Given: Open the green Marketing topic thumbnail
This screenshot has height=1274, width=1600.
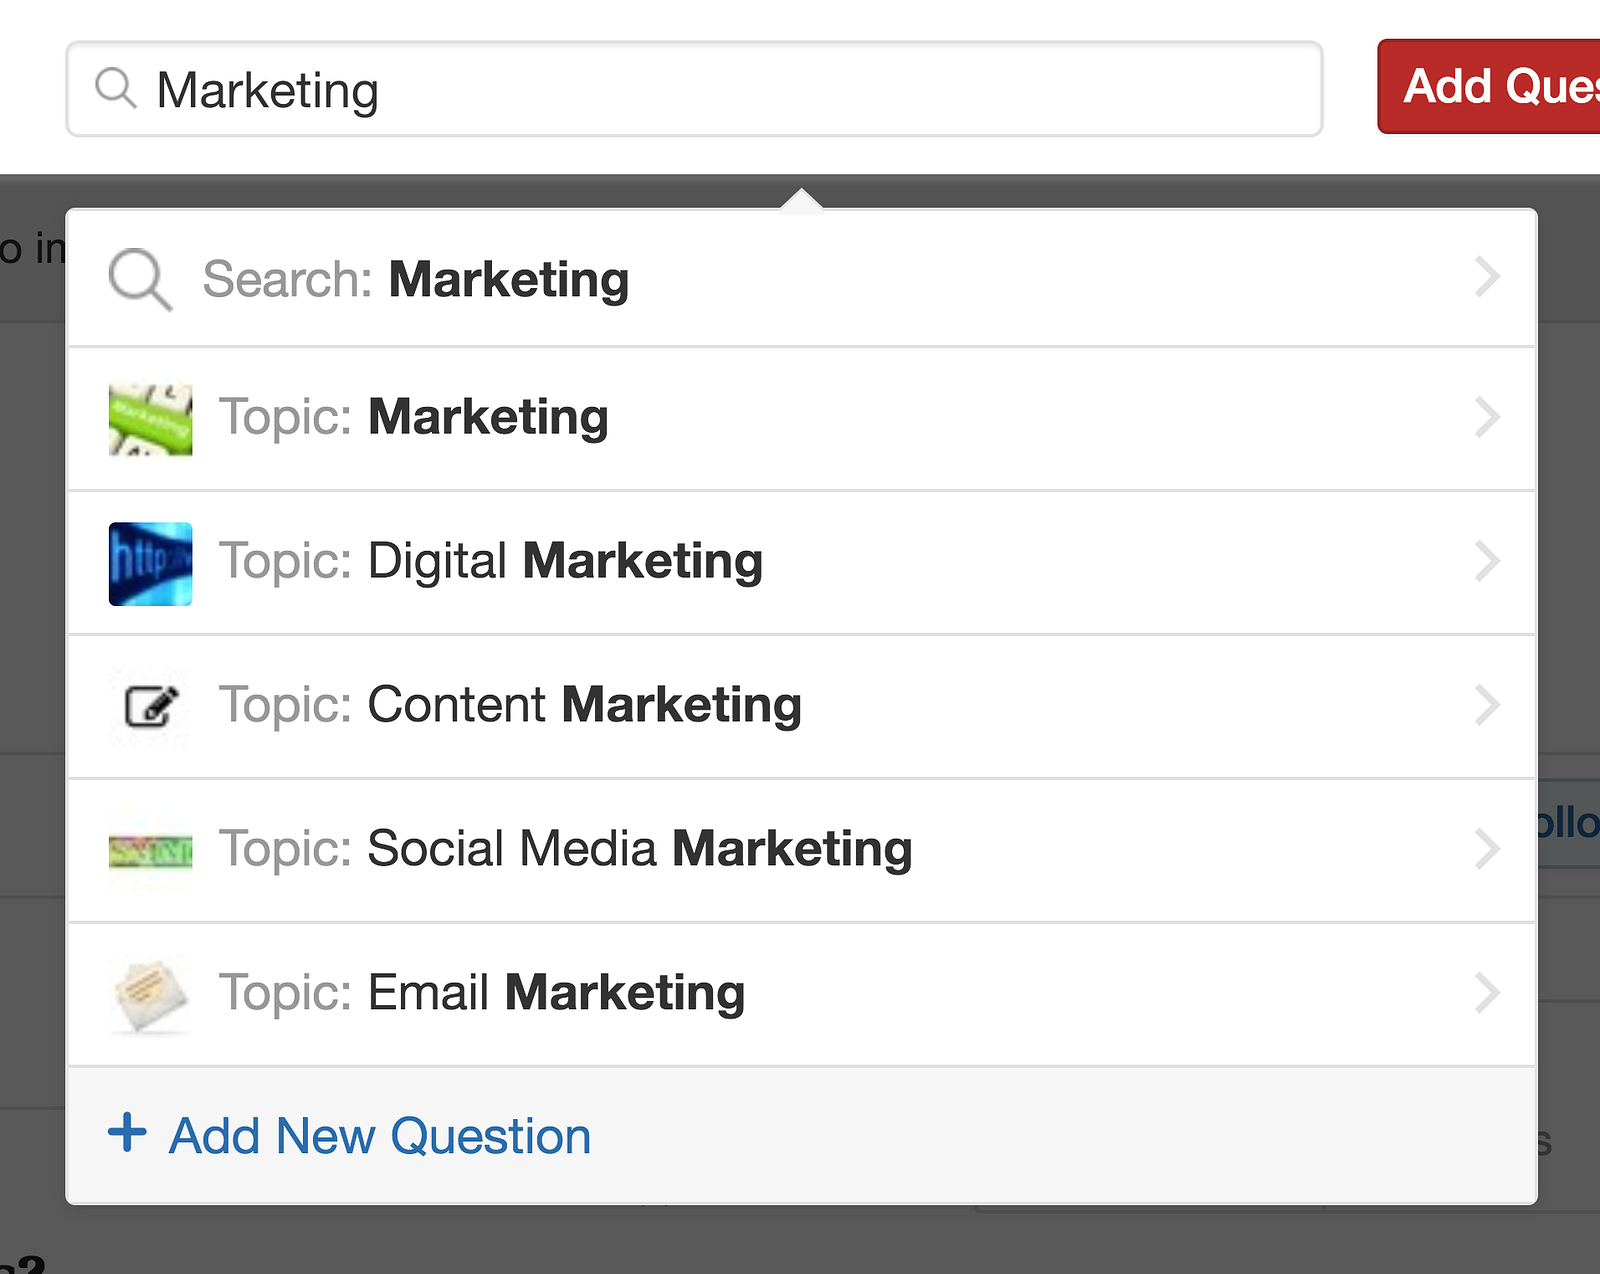Looking at the screenshot, I should pos(150,419).
